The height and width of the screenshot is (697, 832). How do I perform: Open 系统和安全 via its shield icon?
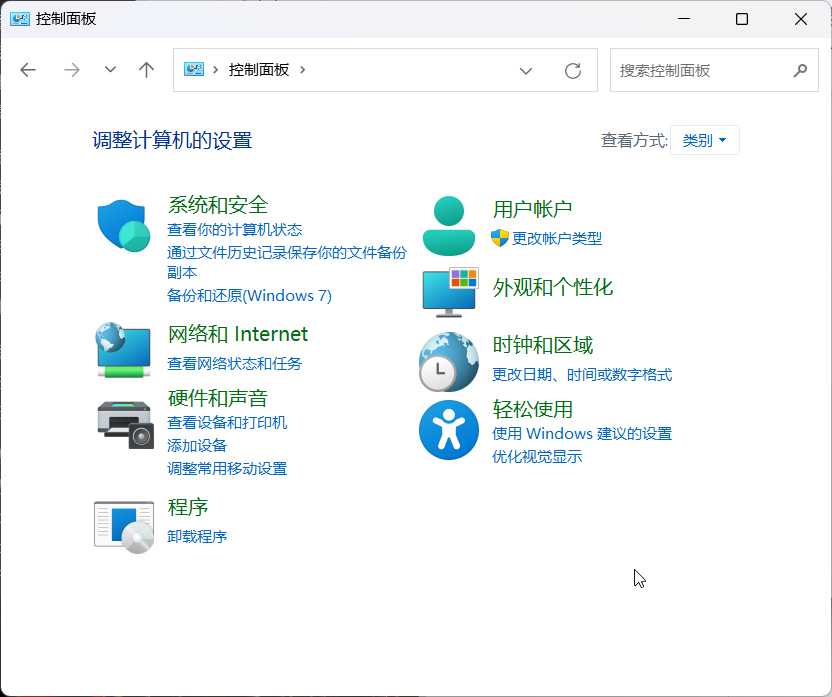122,224
